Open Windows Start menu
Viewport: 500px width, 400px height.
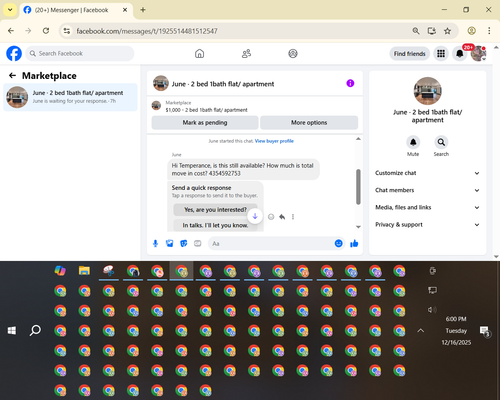click(x=12, y=331)
